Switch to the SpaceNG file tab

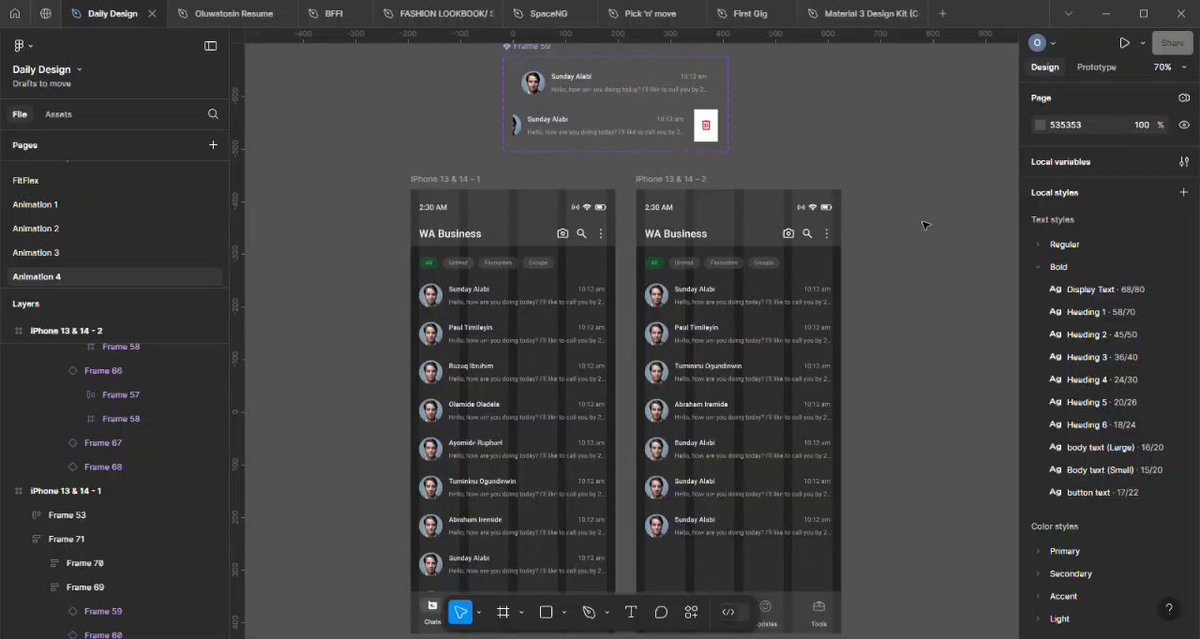coord(548,14)
